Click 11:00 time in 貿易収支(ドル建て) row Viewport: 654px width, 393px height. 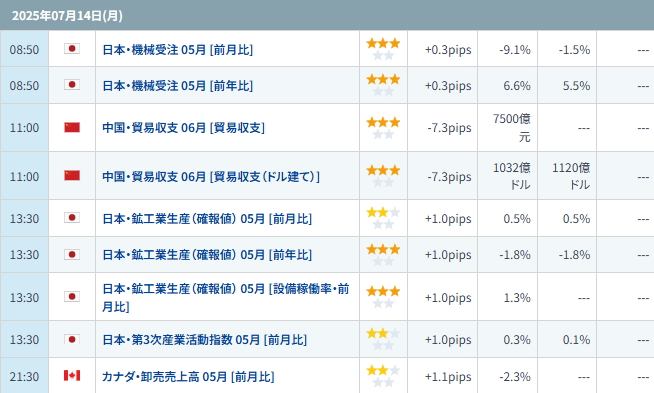coord(24,176)
